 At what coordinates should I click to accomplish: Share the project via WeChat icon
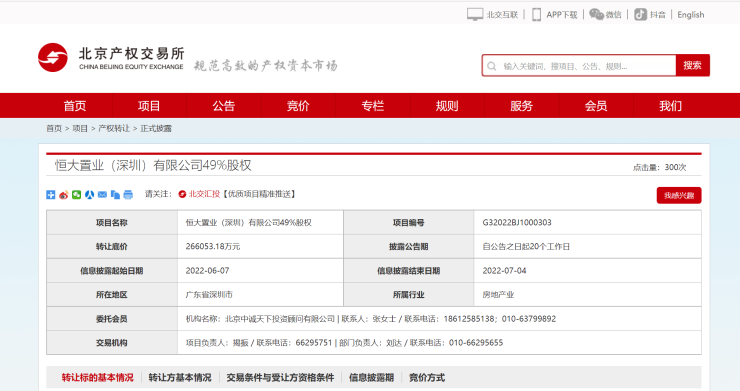coord(76,195)
